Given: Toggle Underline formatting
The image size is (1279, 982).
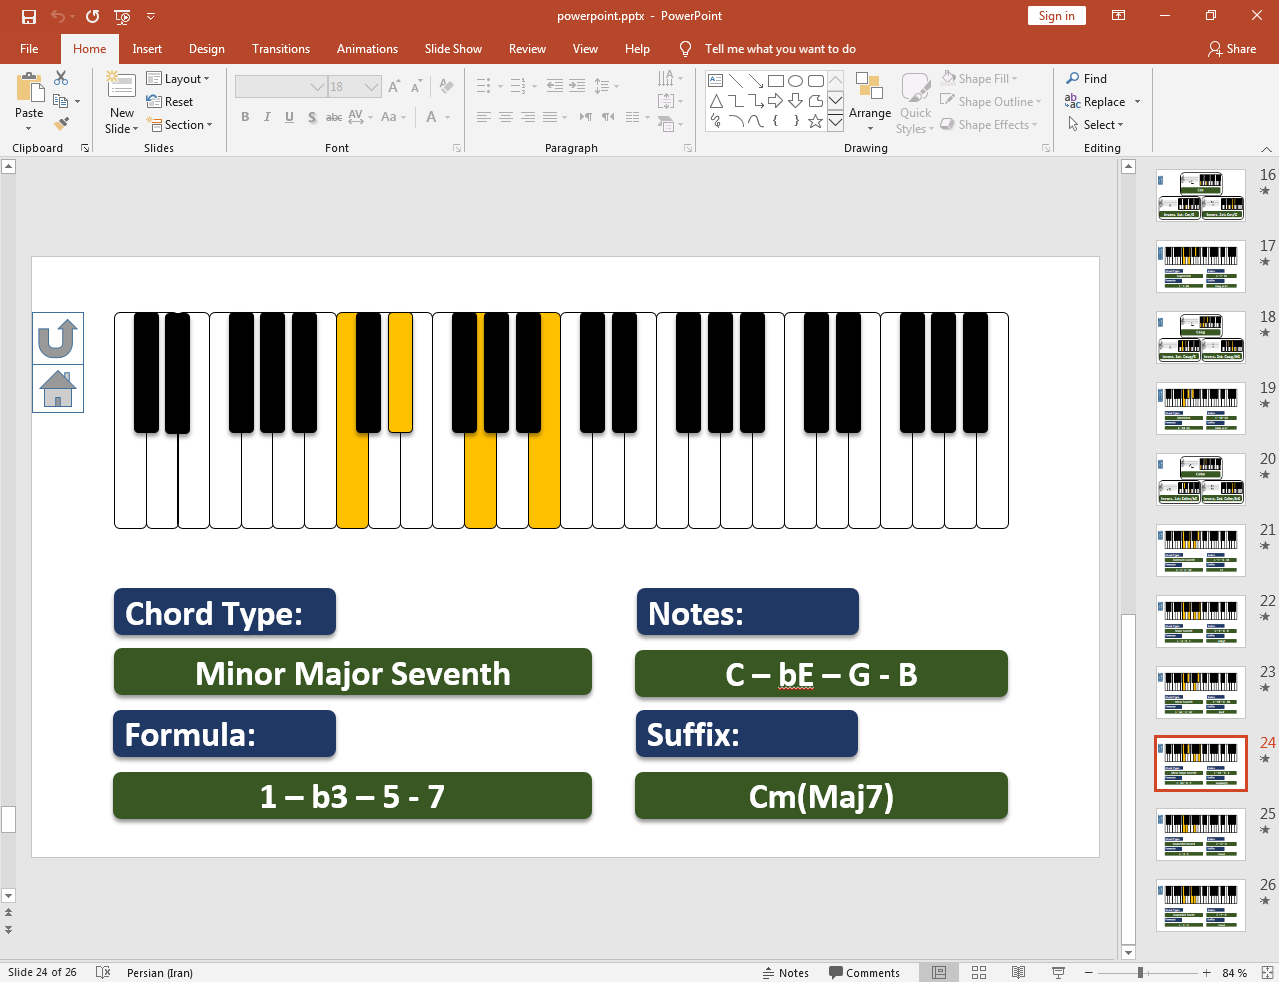Looking at the screenshot, I should [x=289, y=117].
